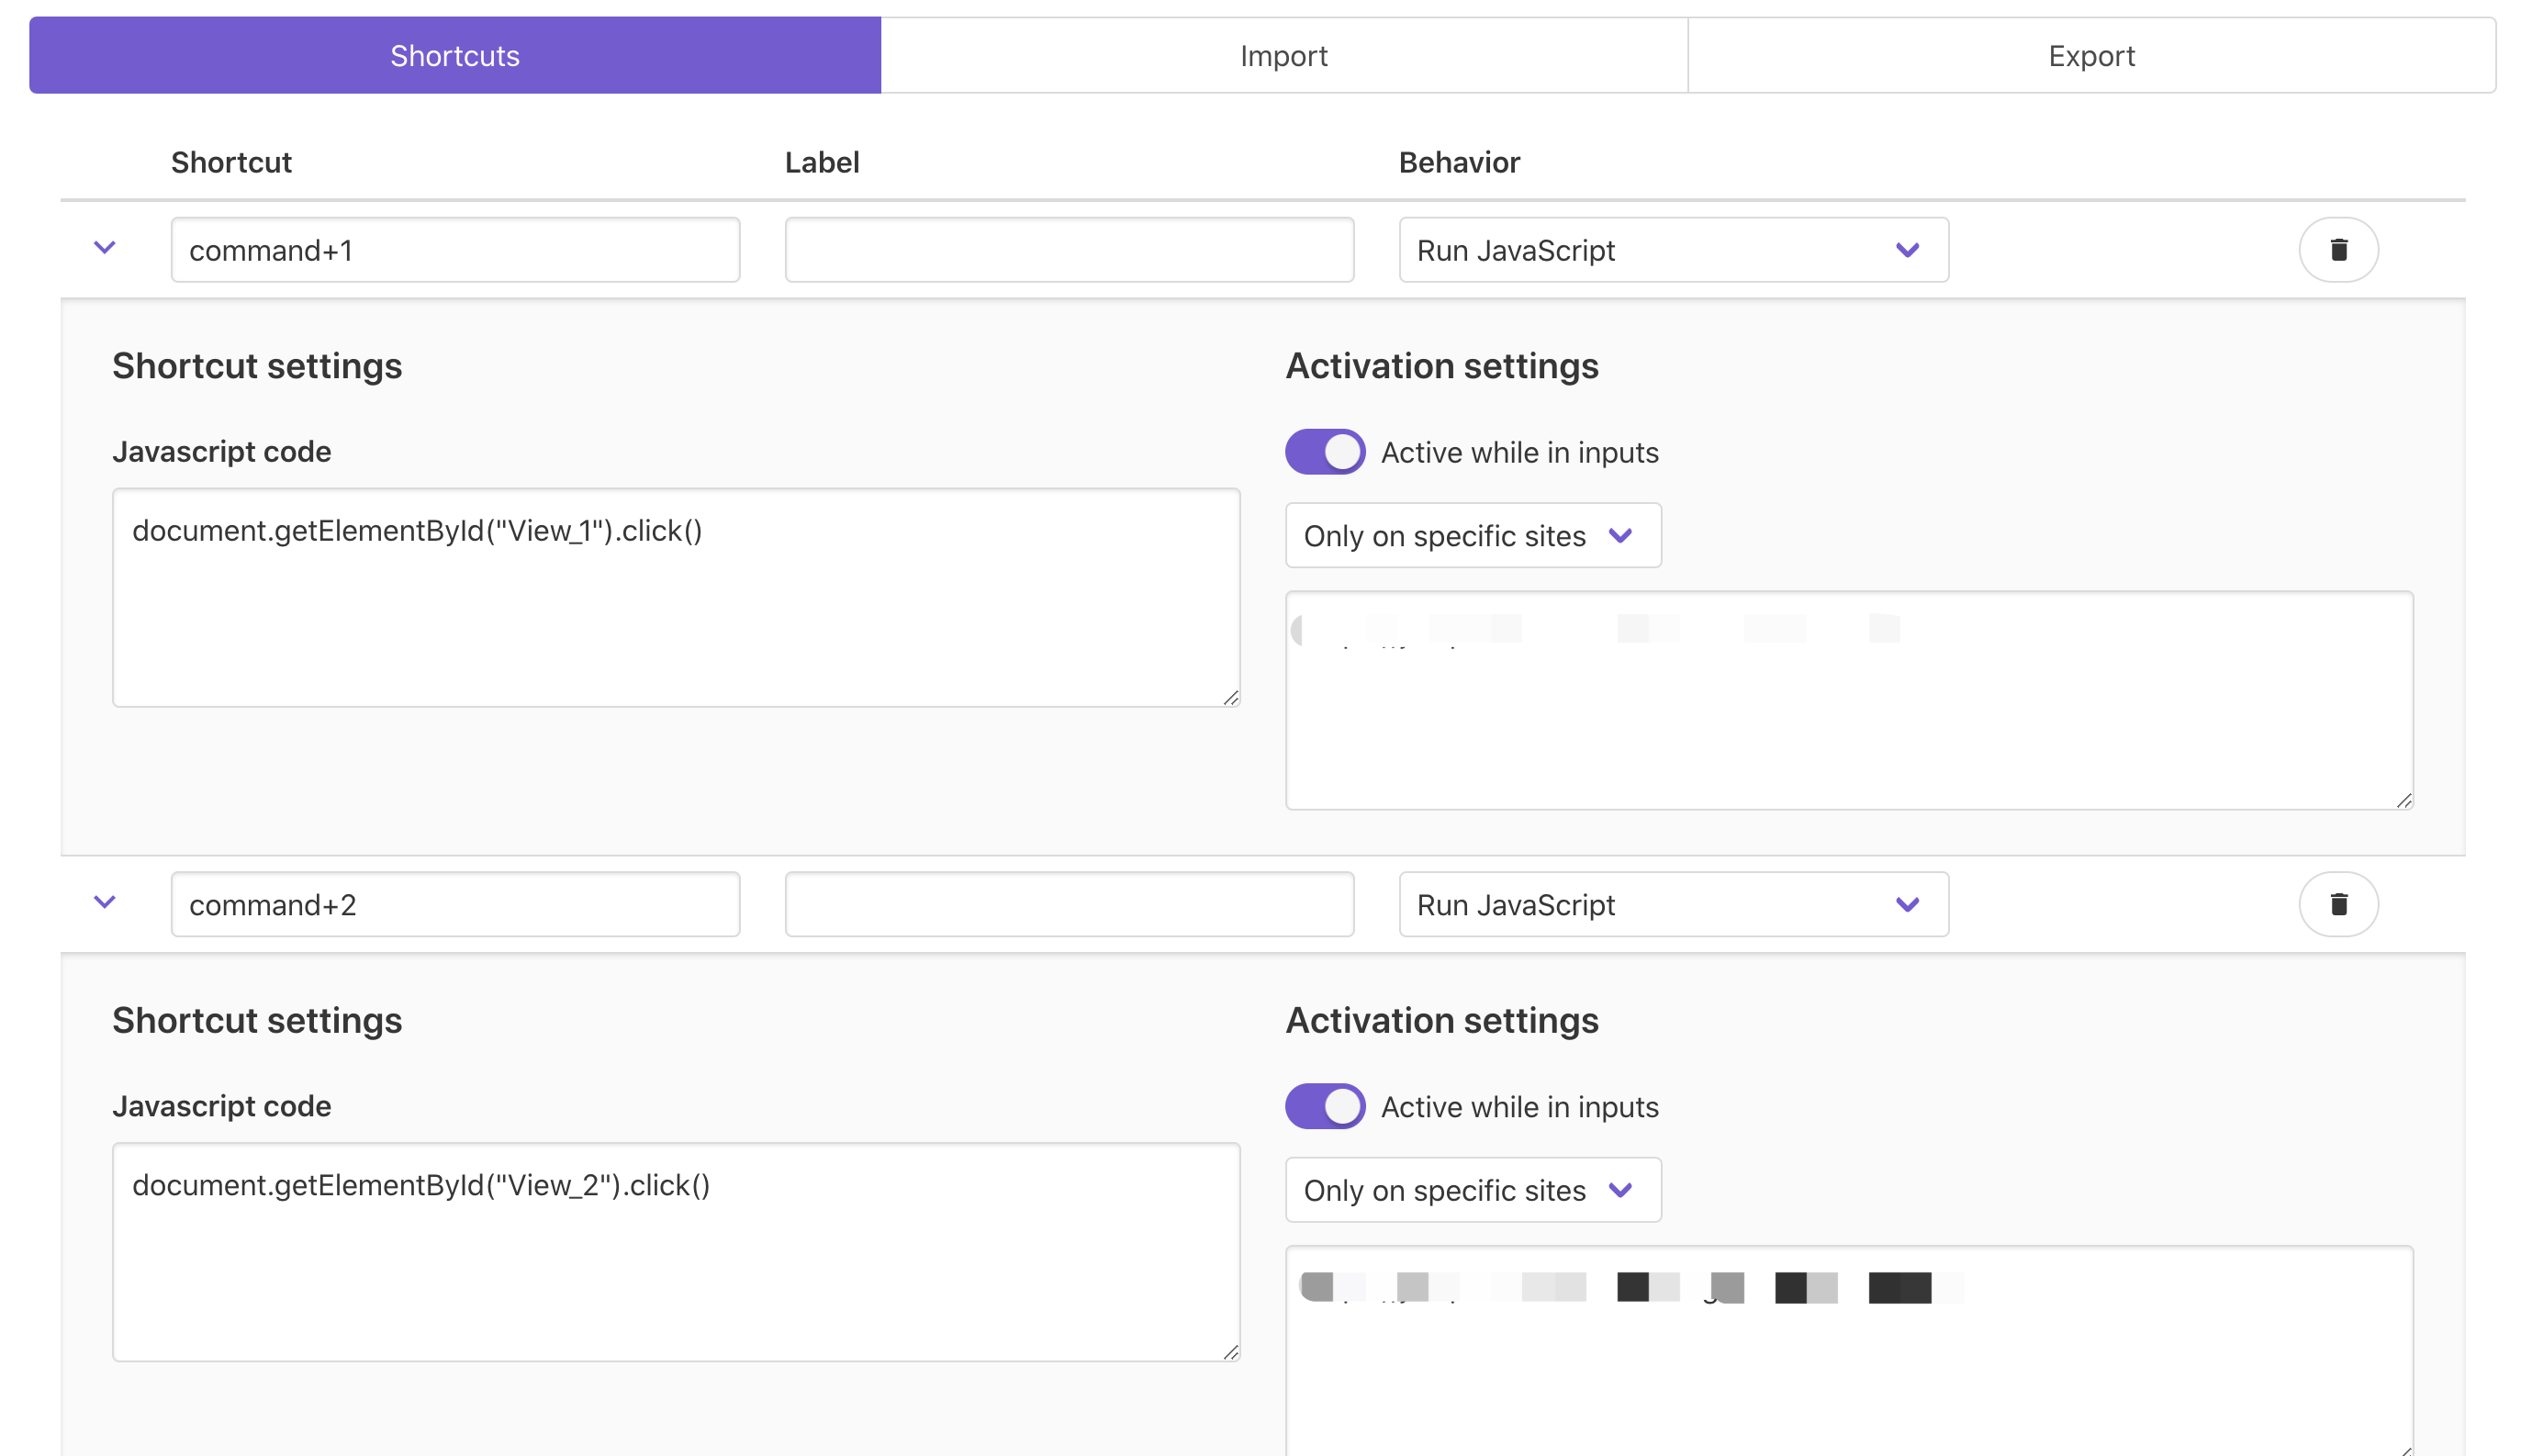Click the command+2 shortcut input field

coord(455,904)
